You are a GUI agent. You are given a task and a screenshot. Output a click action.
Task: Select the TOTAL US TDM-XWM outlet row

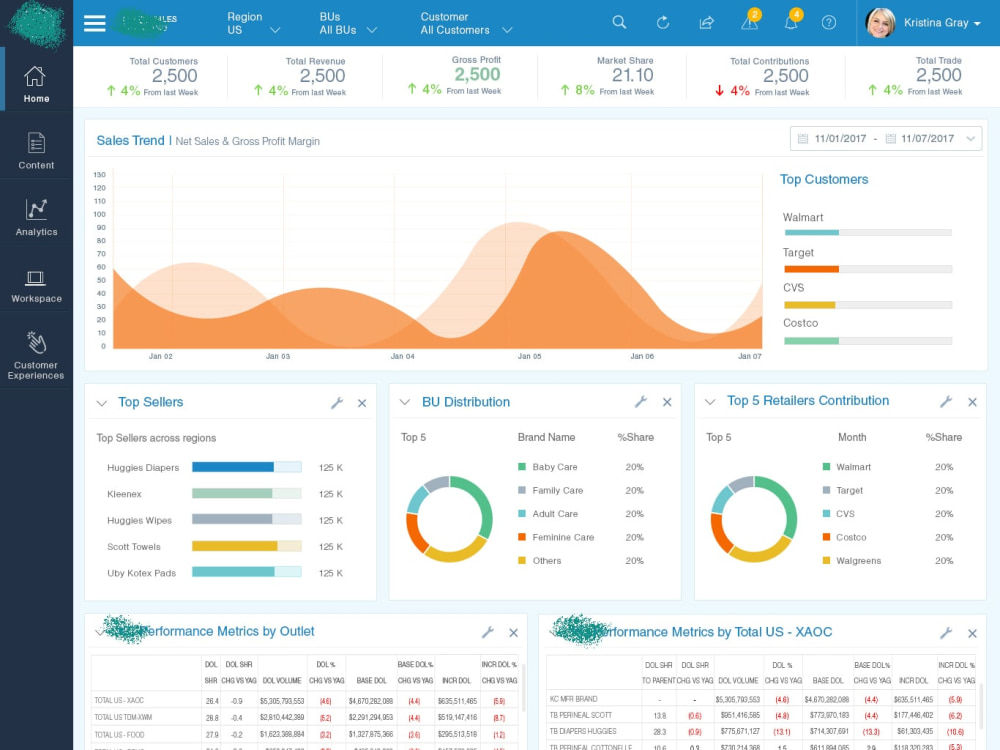(305, 717)
